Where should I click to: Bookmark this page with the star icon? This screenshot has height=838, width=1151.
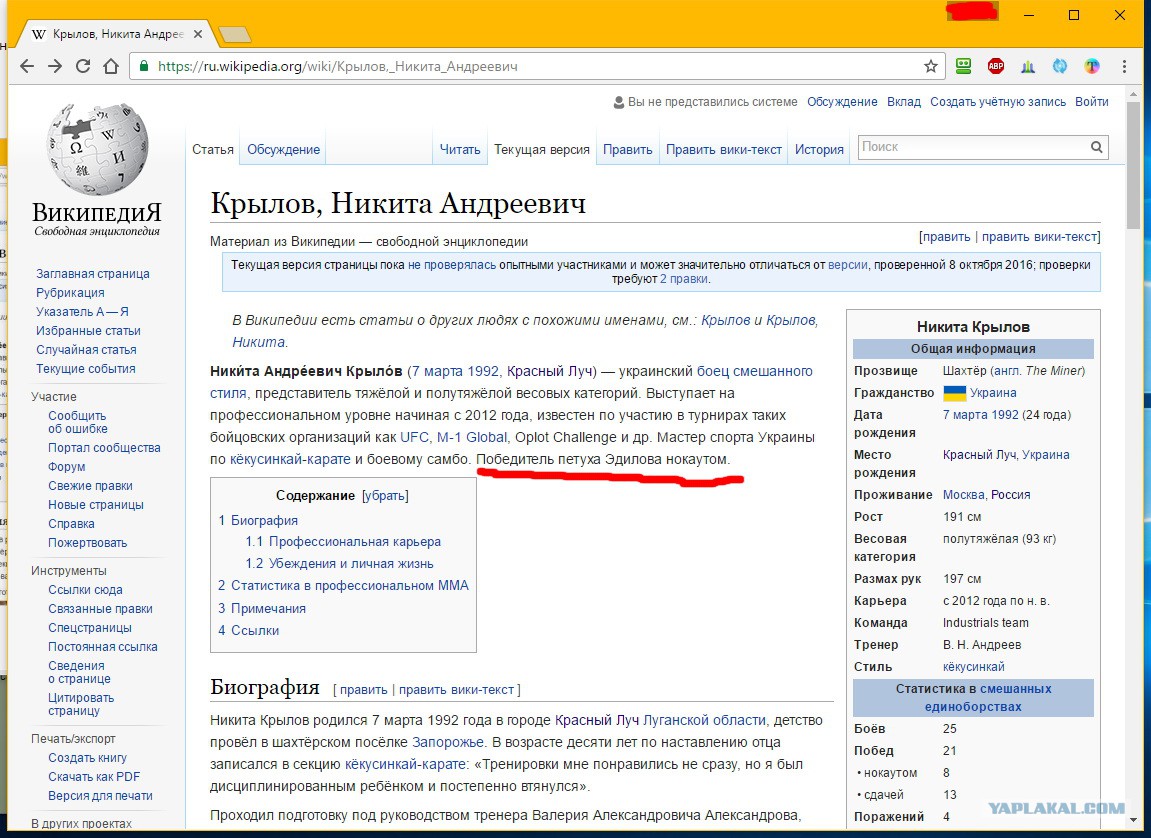[931, 66]
